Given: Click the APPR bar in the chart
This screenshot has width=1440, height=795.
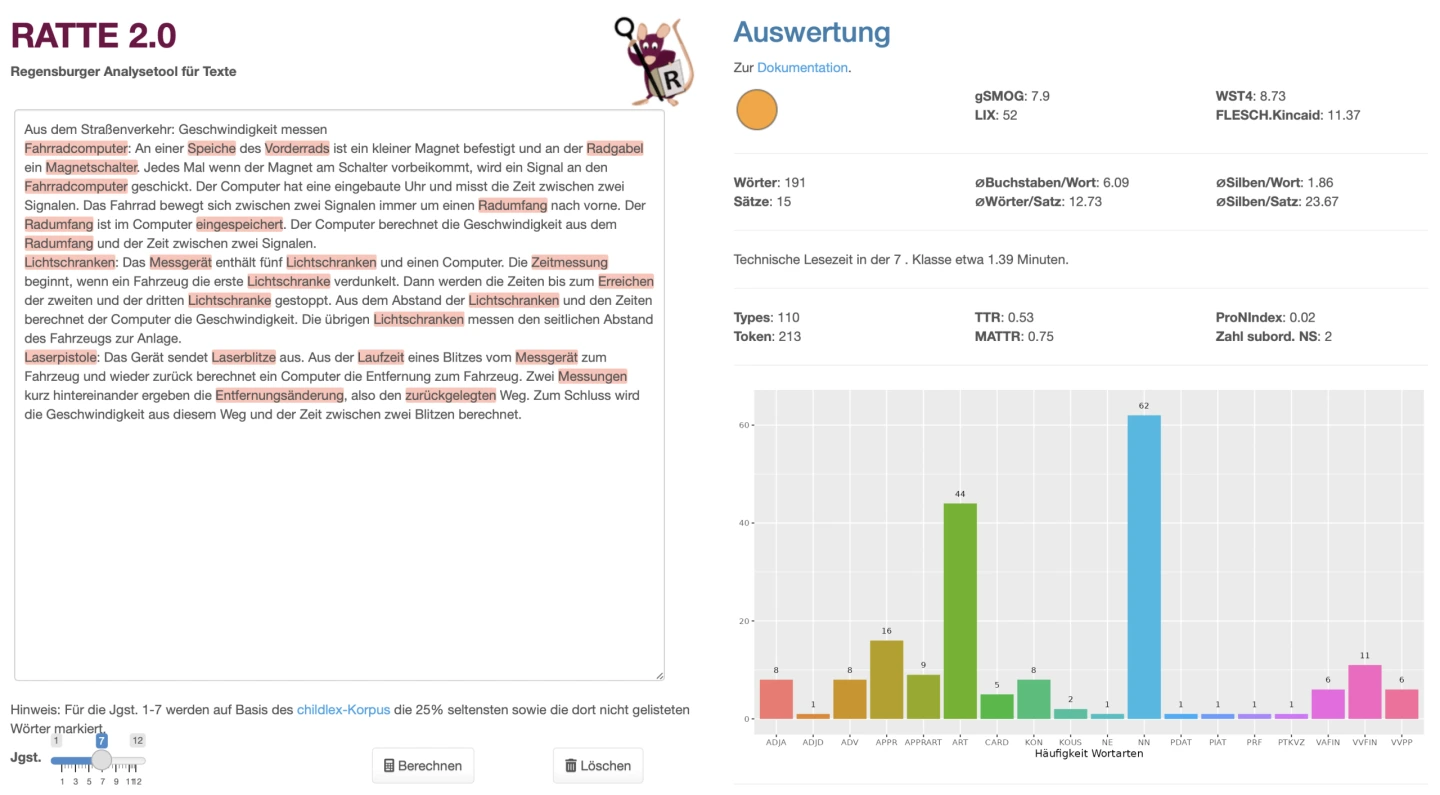Looking at the screenshot, I should tap(887, 679).
